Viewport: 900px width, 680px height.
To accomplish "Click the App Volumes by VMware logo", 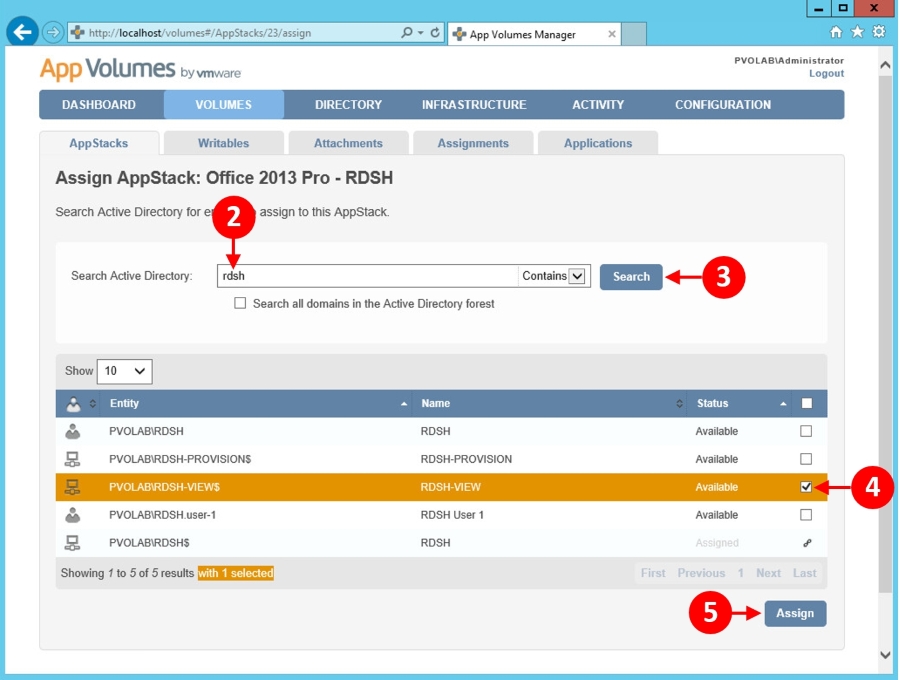I will click(x=141, y=69).
